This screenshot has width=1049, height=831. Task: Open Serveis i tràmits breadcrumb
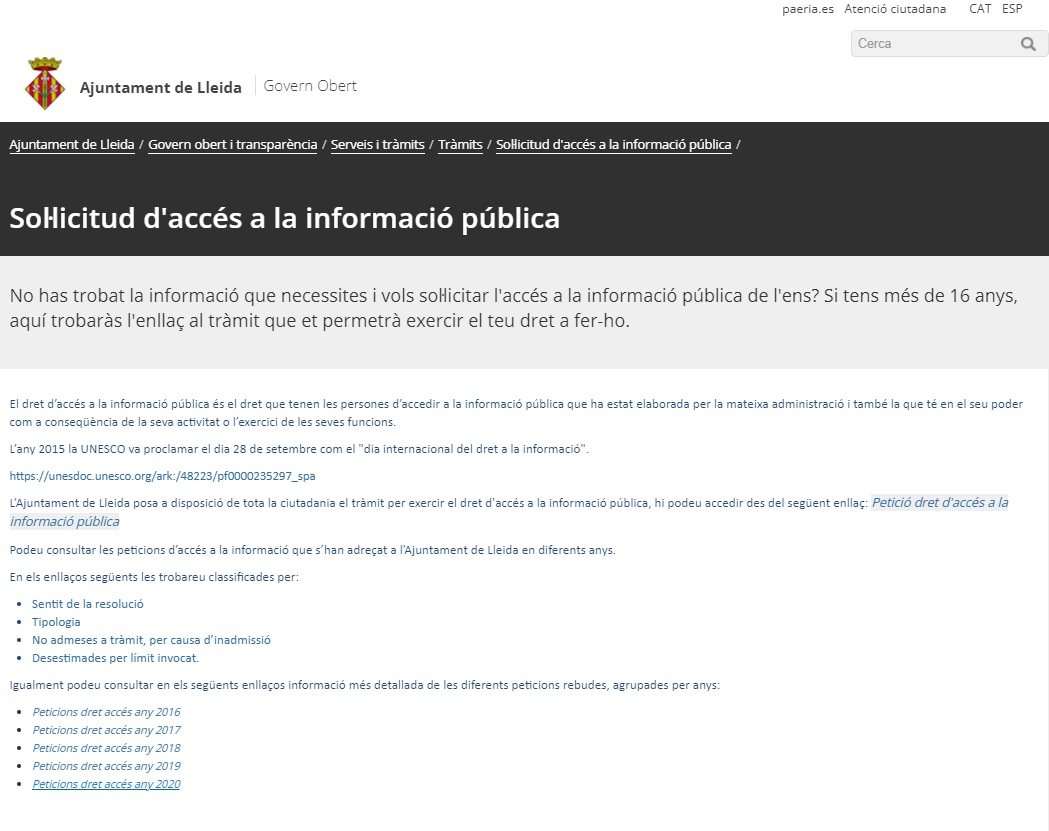[x=378, y=144]
